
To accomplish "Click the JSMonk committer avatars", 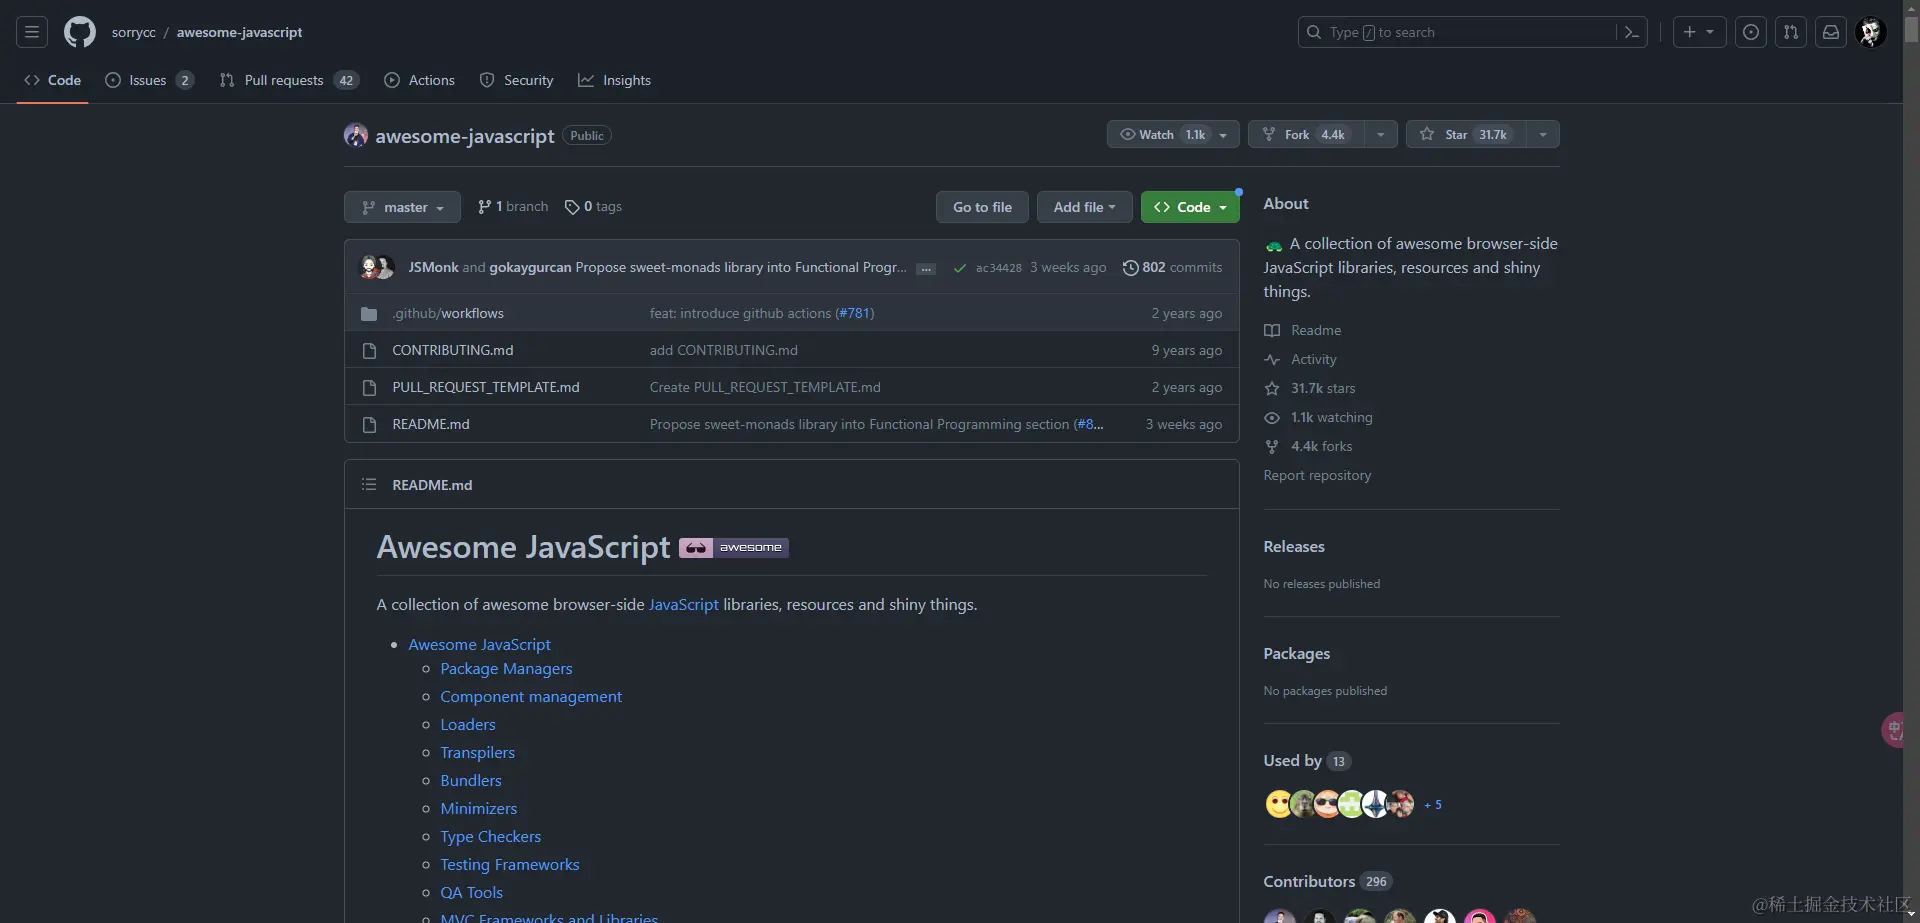I will click(377, 267).
